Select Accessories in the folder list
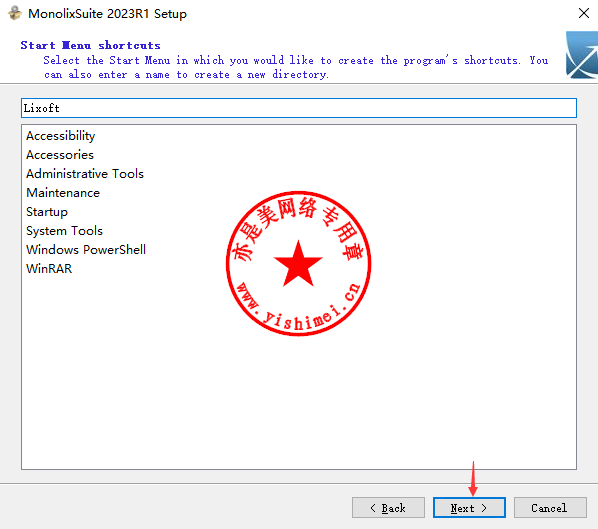The image size is (598, 529). (60, 155)
